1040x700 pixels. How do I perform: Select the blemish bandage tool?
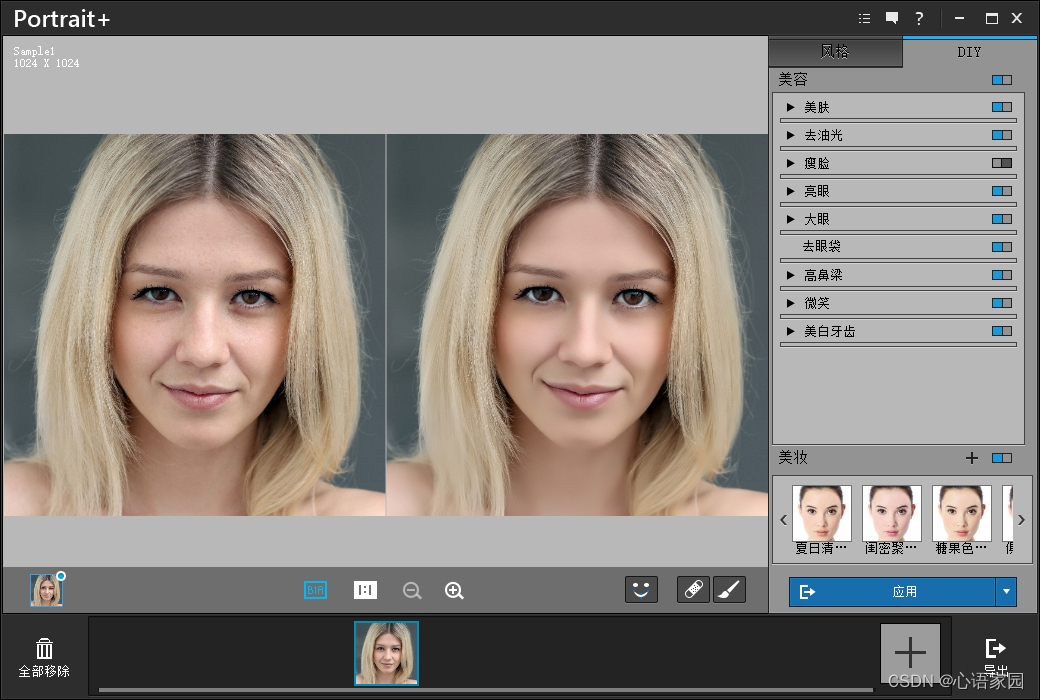[x=693, y=590]
